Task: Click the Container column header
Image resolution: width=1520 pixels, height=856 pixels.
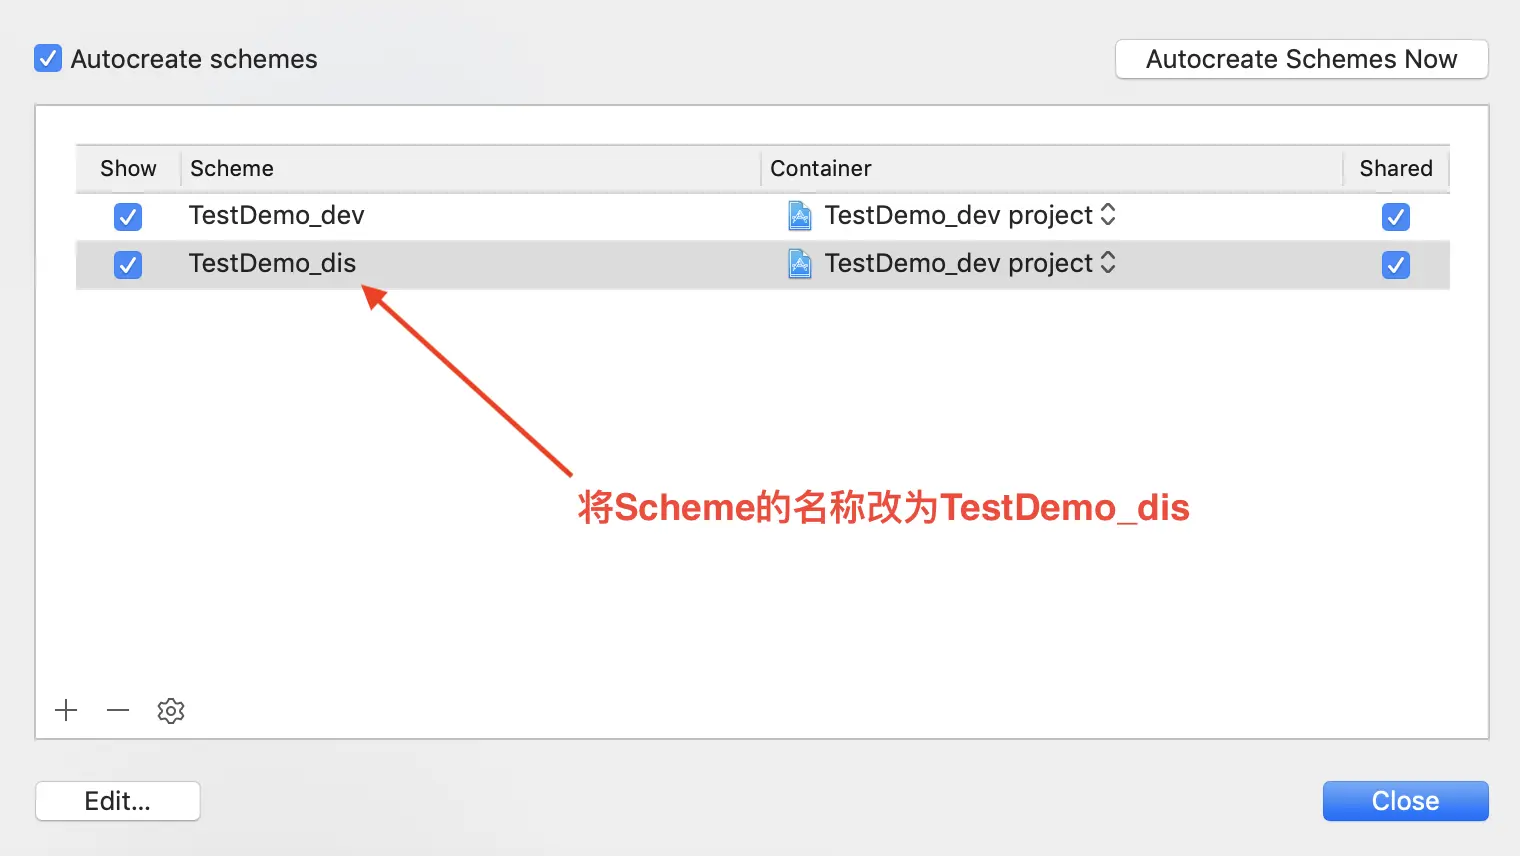Action: tap(820, 168)
